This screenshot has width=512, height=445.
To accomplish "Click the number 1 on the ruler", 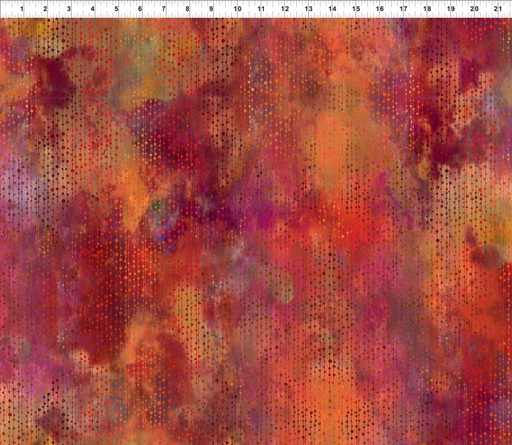I will tap(22, 9).
